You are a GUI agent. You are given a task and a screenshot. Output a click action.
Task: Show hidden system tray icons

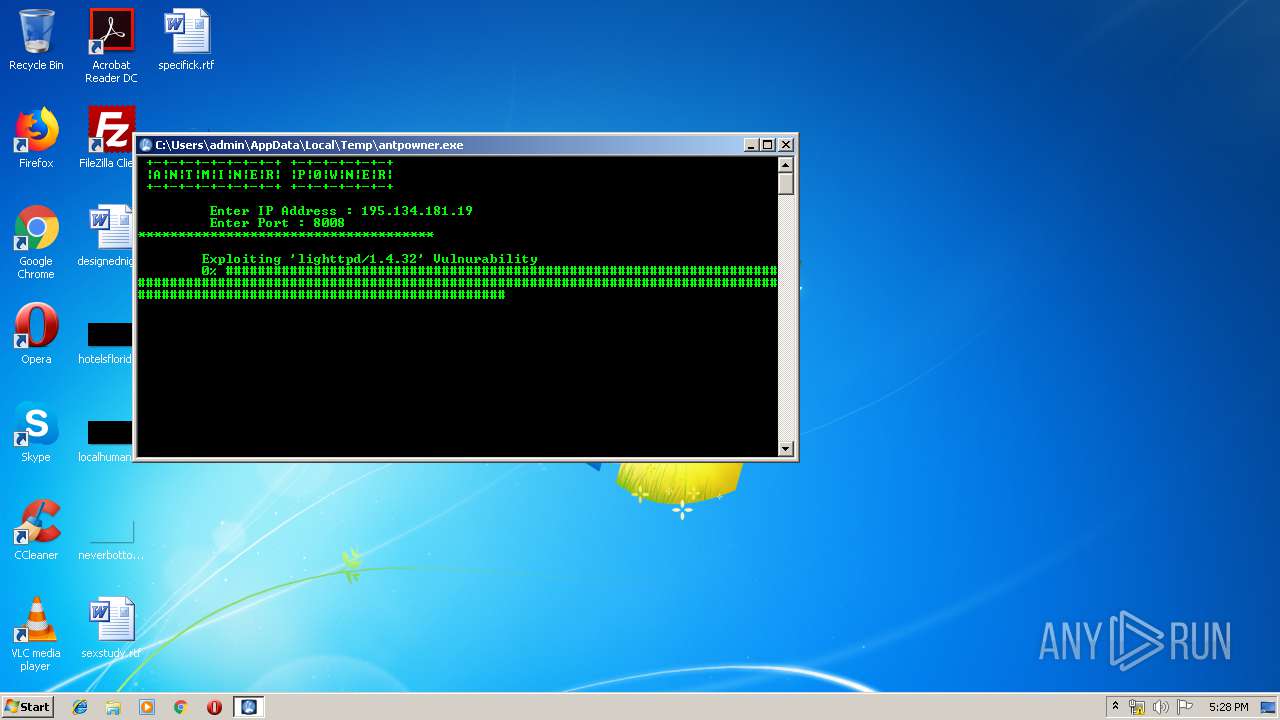[x=1115, y=707]
